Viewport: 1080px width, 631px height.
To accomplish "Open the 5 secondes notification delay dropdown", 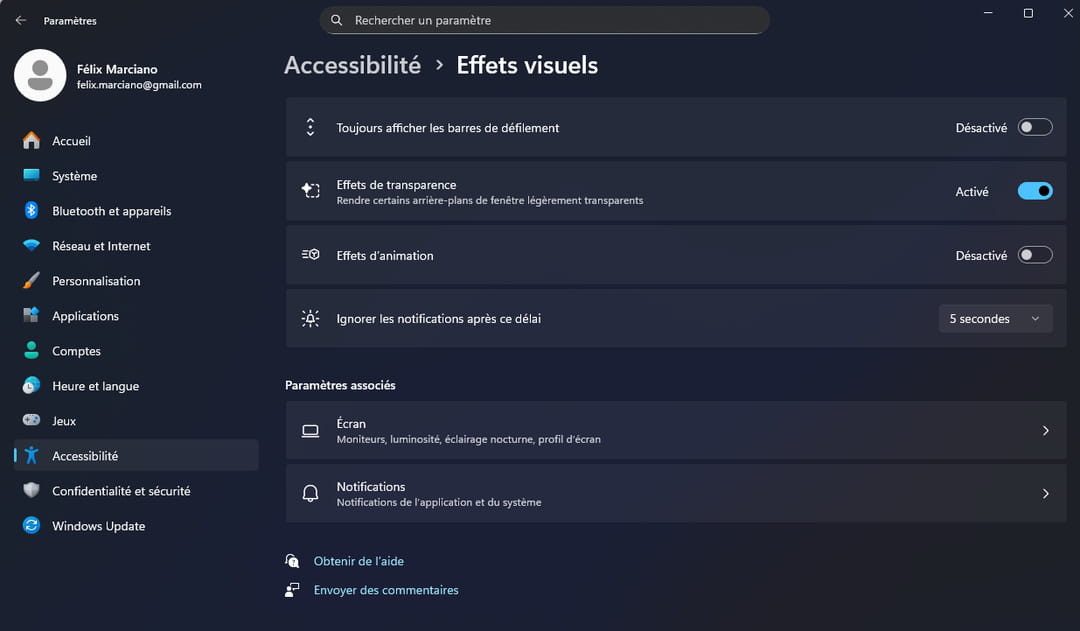I will pos(995,319).
